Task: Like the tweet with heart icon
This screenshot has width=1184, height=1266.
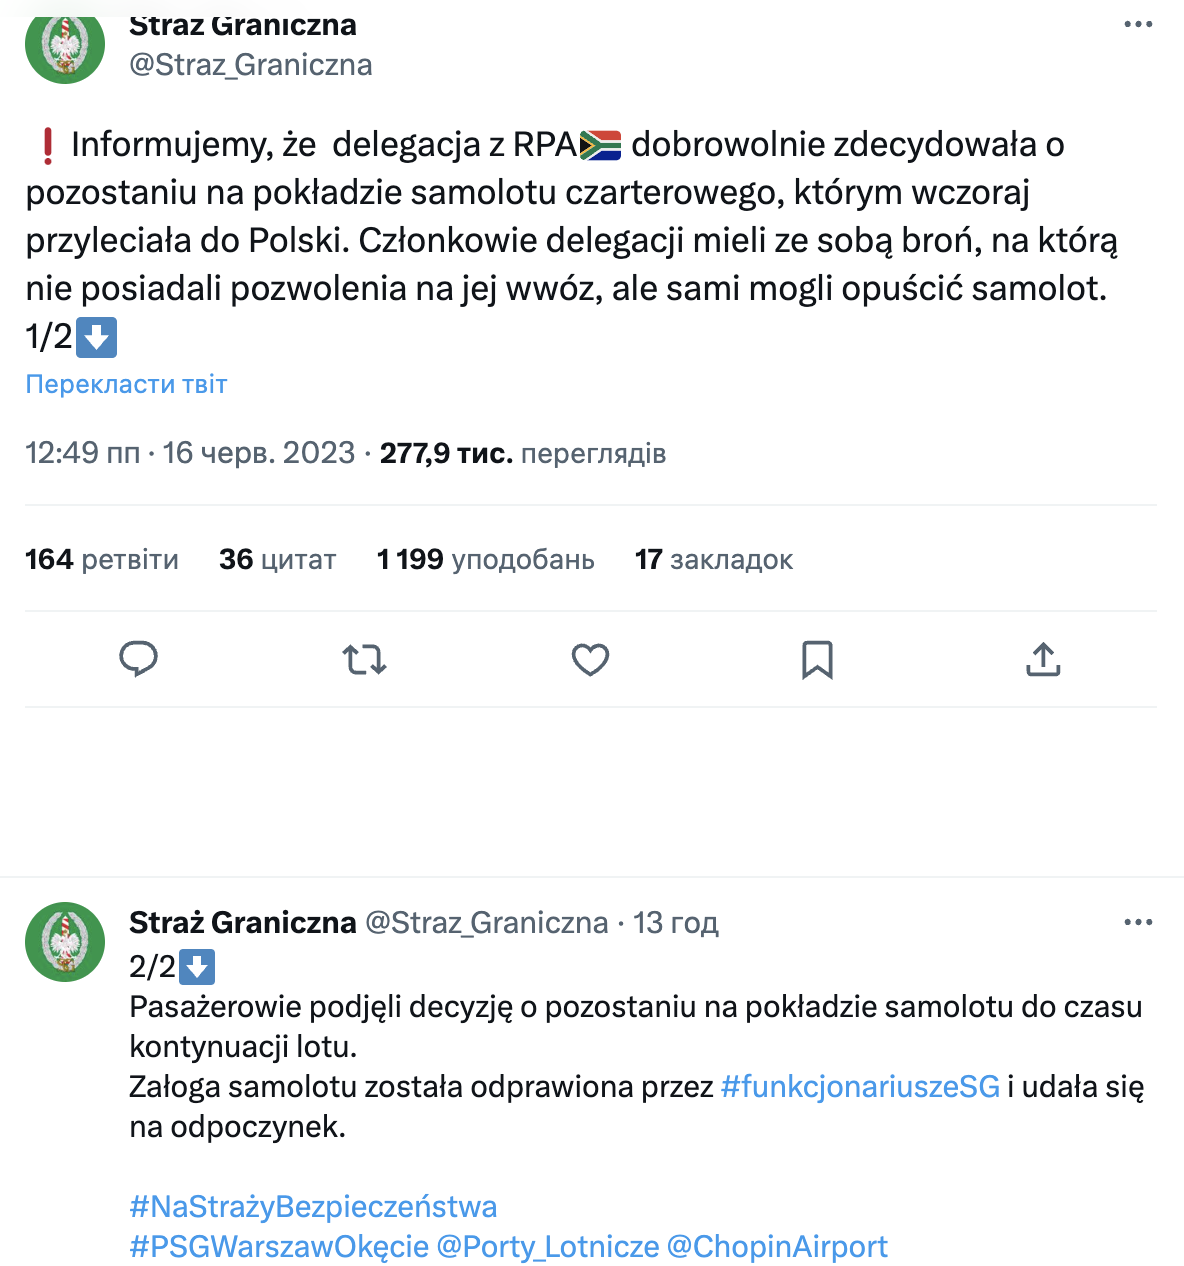Action: tap(590, 660)
